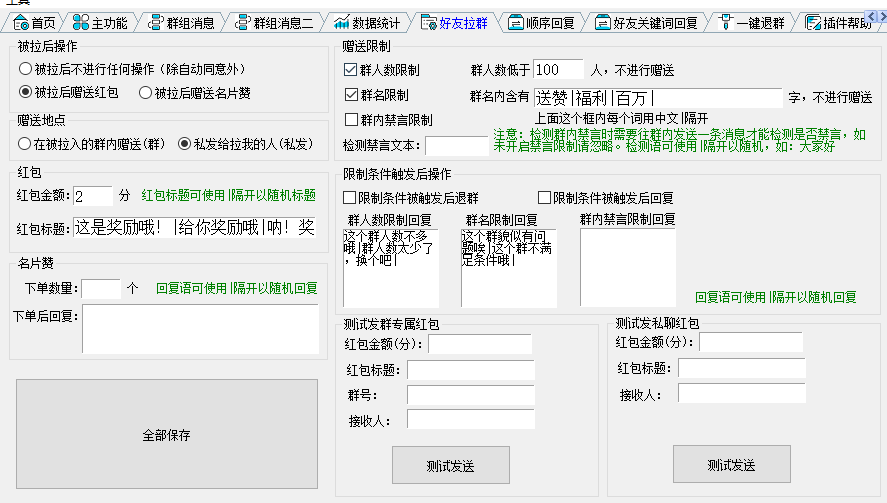Click the 红包标题 field with 这是奖励哦
This screenshot has height=503, width=887.
coord(195,227)
